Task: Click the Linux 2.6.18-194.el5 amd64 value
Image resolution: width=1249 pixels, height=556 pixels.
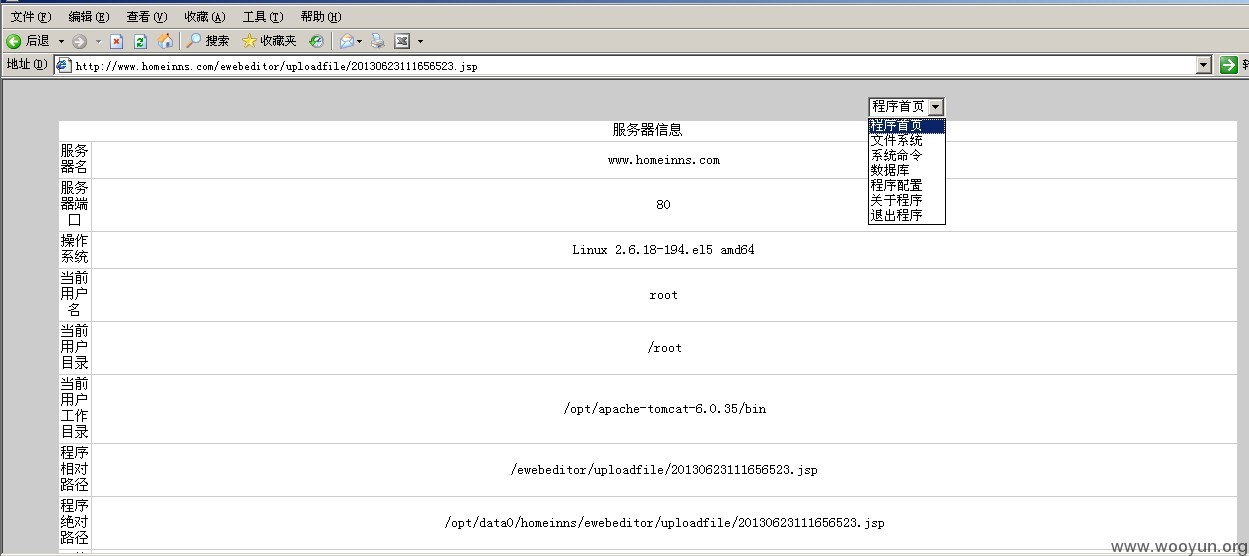Action: click(663, 250)
